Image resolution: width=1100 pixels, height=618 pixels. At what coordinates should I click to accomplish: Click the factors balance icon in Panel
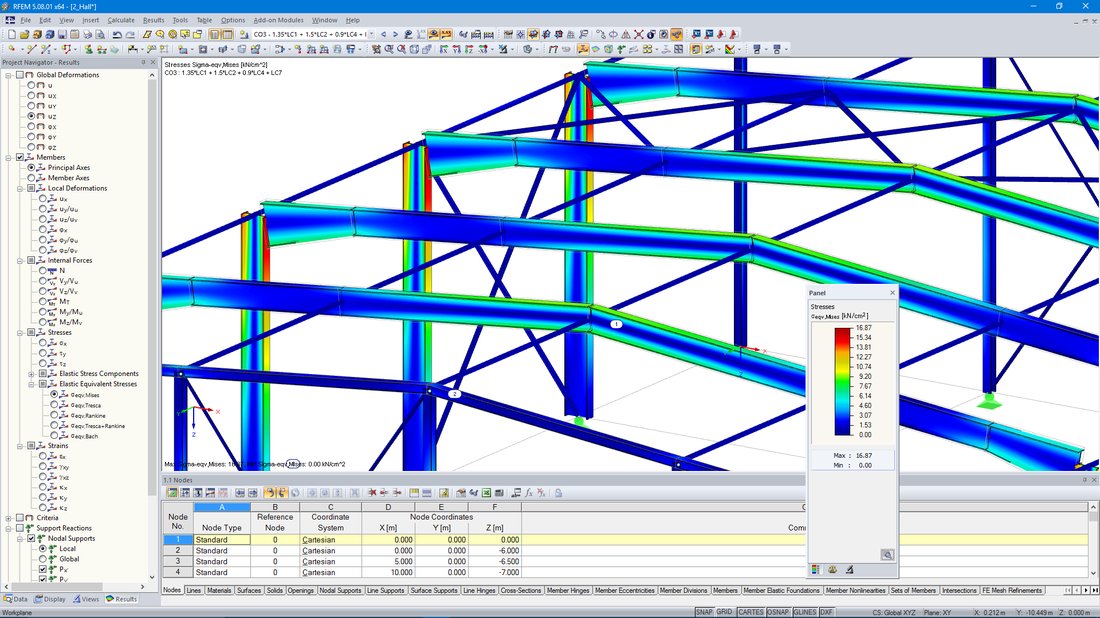click(x=832, y=570)
